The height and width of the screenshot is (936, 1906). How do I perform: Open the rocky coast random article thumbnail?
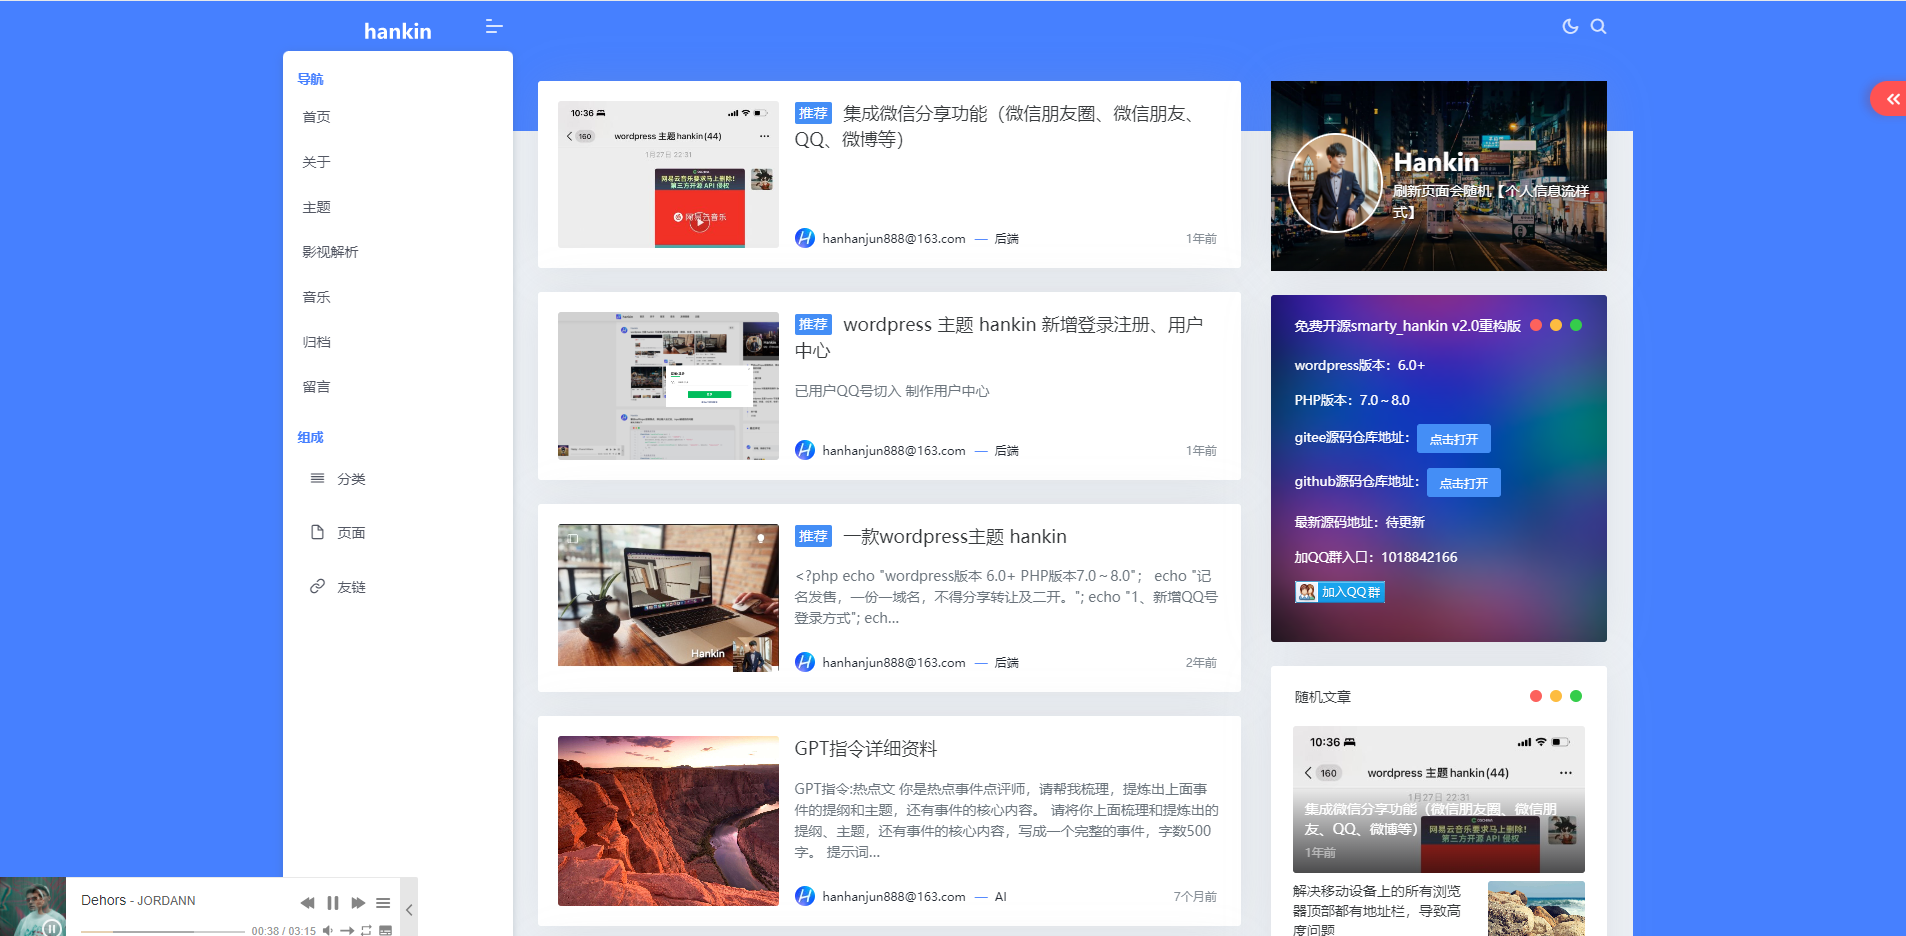1536,909
